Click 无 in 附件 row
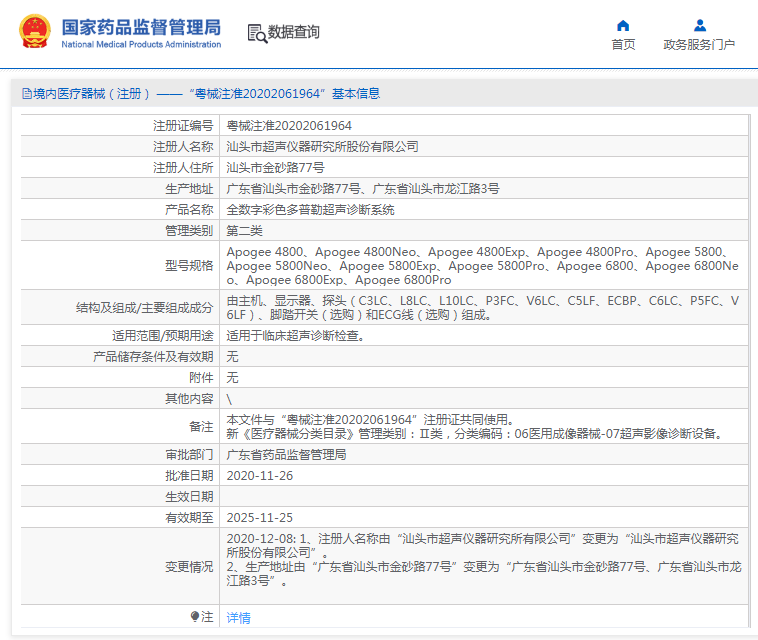758x640 pixels. click(x=233, y=378)
